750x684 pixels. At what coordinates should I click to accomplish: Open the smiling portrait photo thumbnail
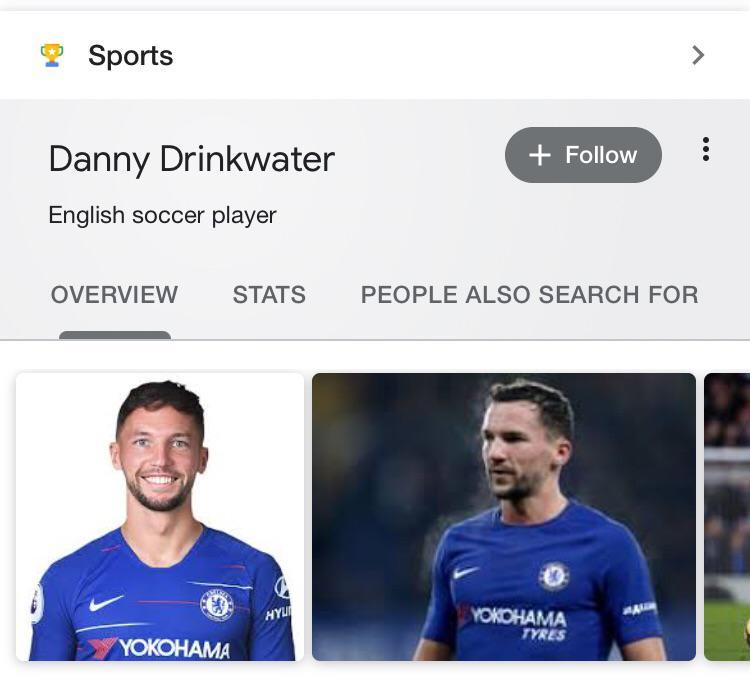tap(160, 516)
